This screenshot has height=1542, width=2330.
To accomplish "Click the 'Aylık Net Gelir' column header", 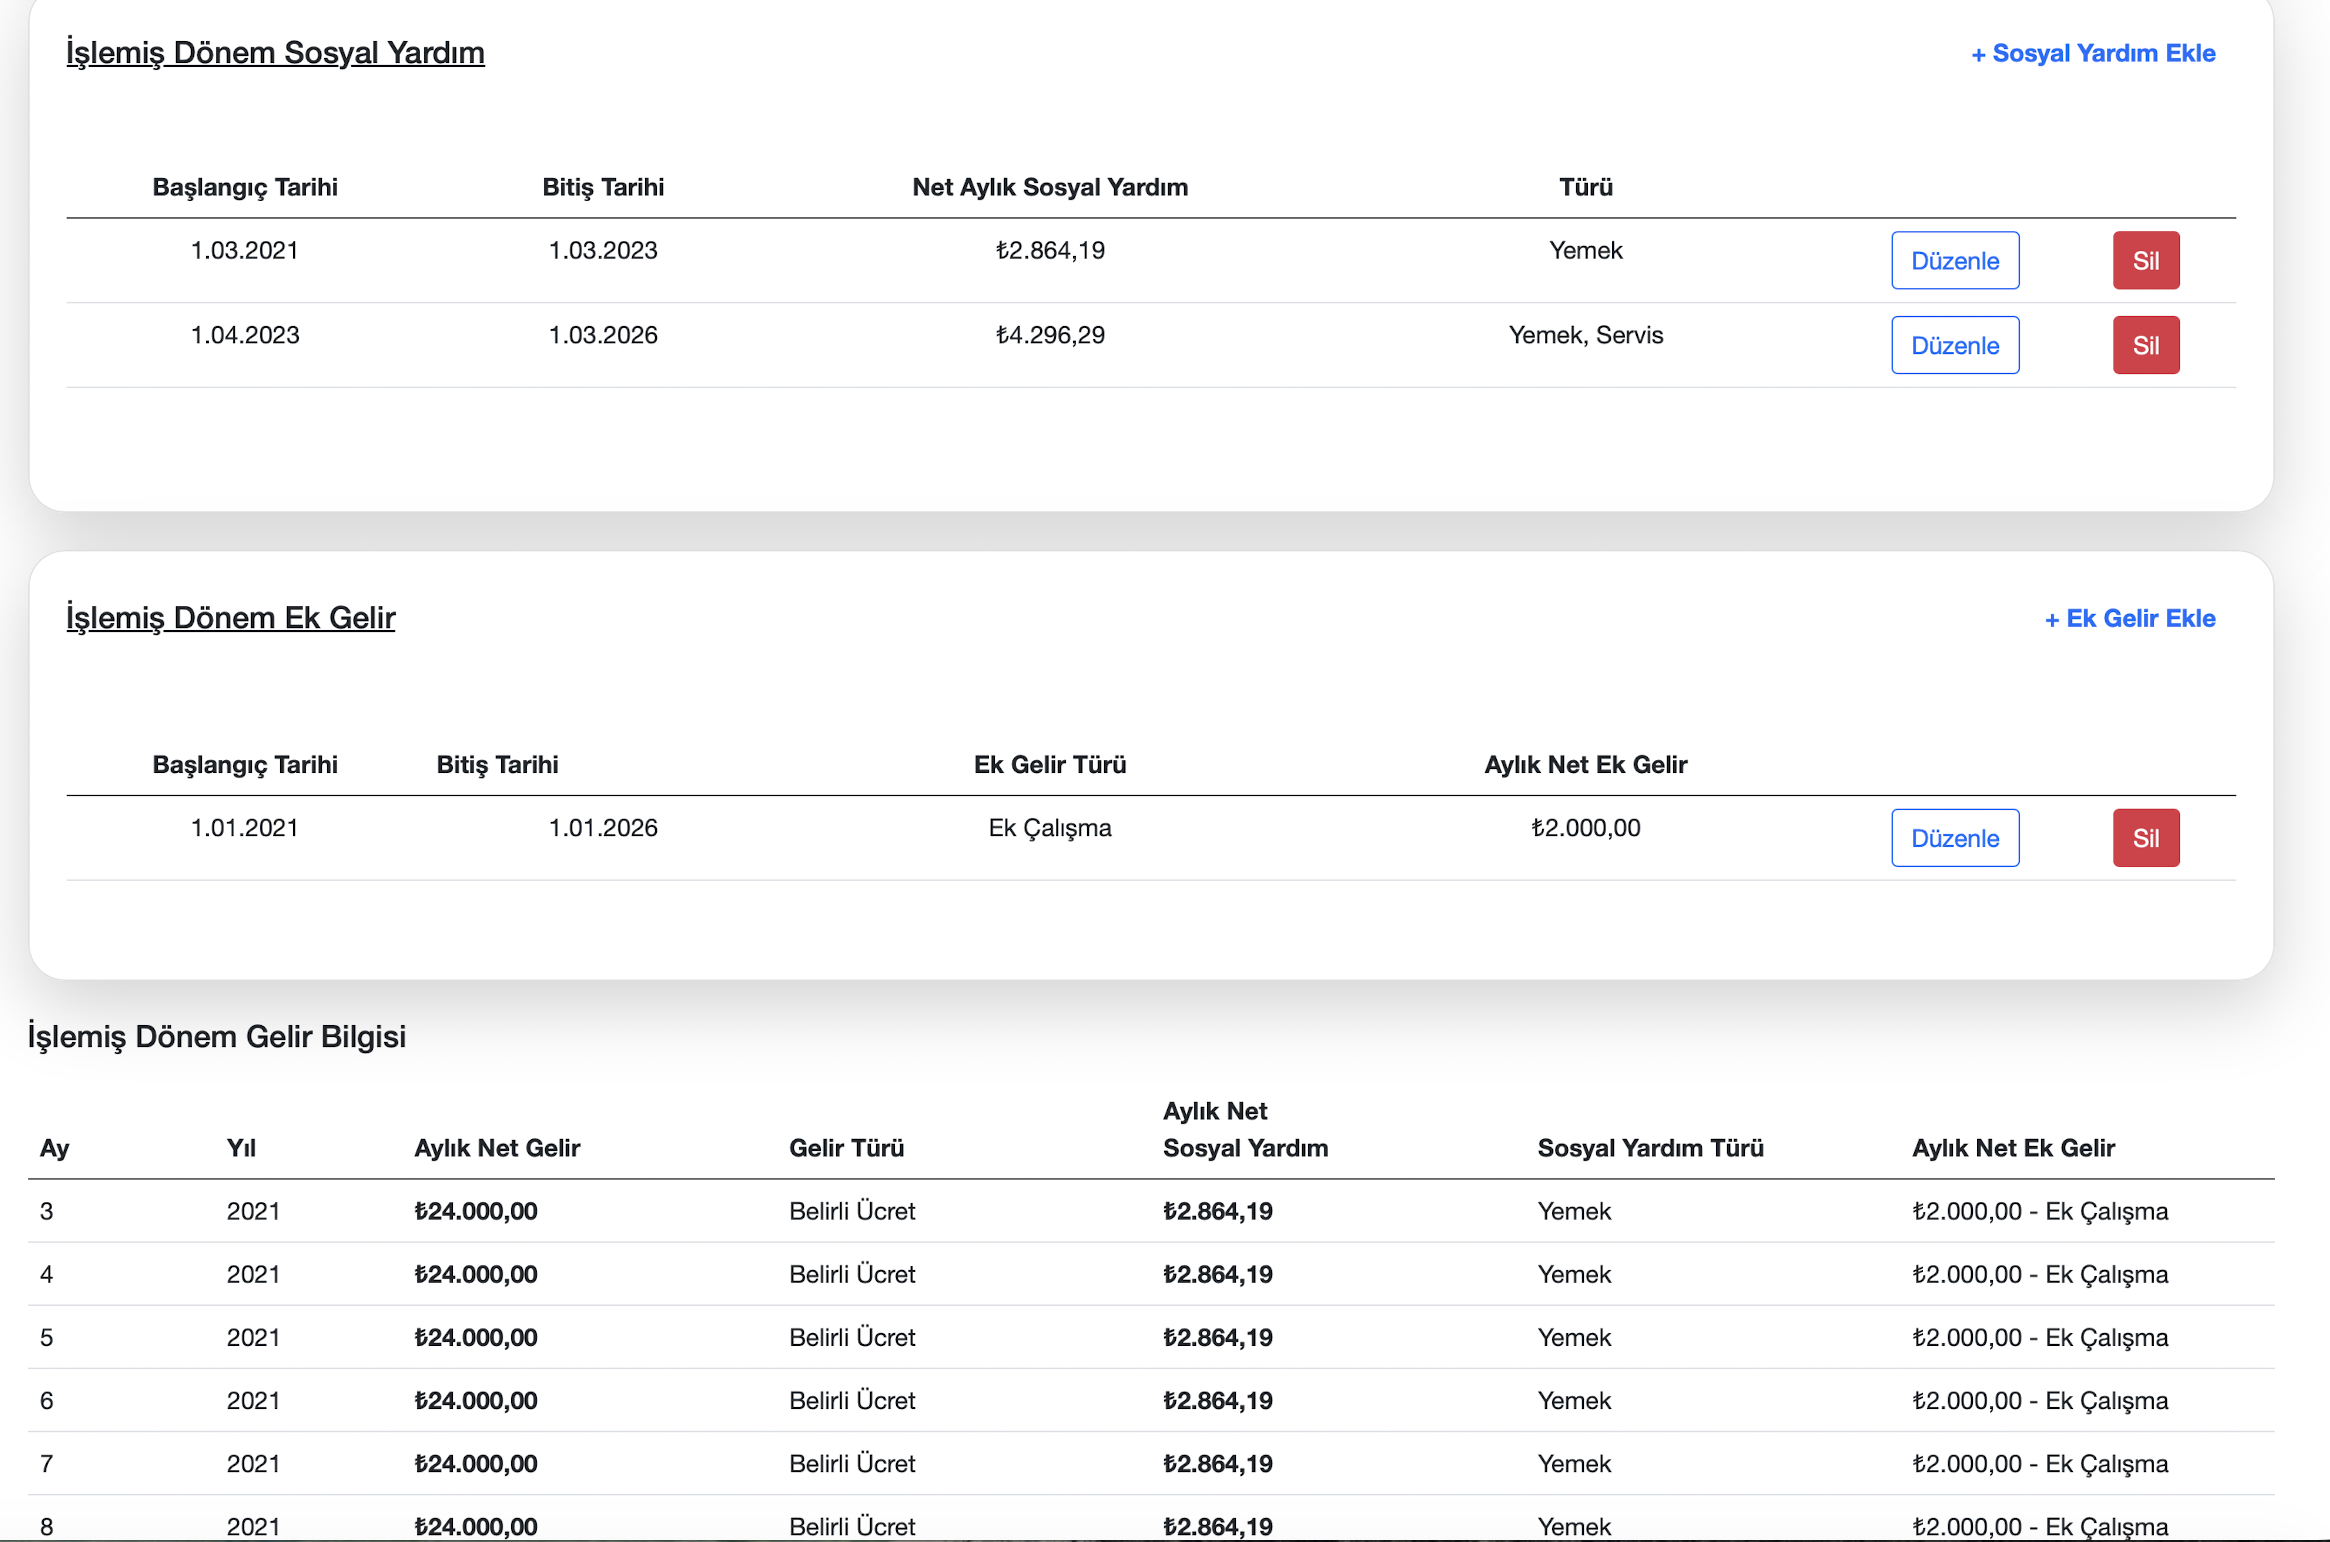I will point(497,1148).
